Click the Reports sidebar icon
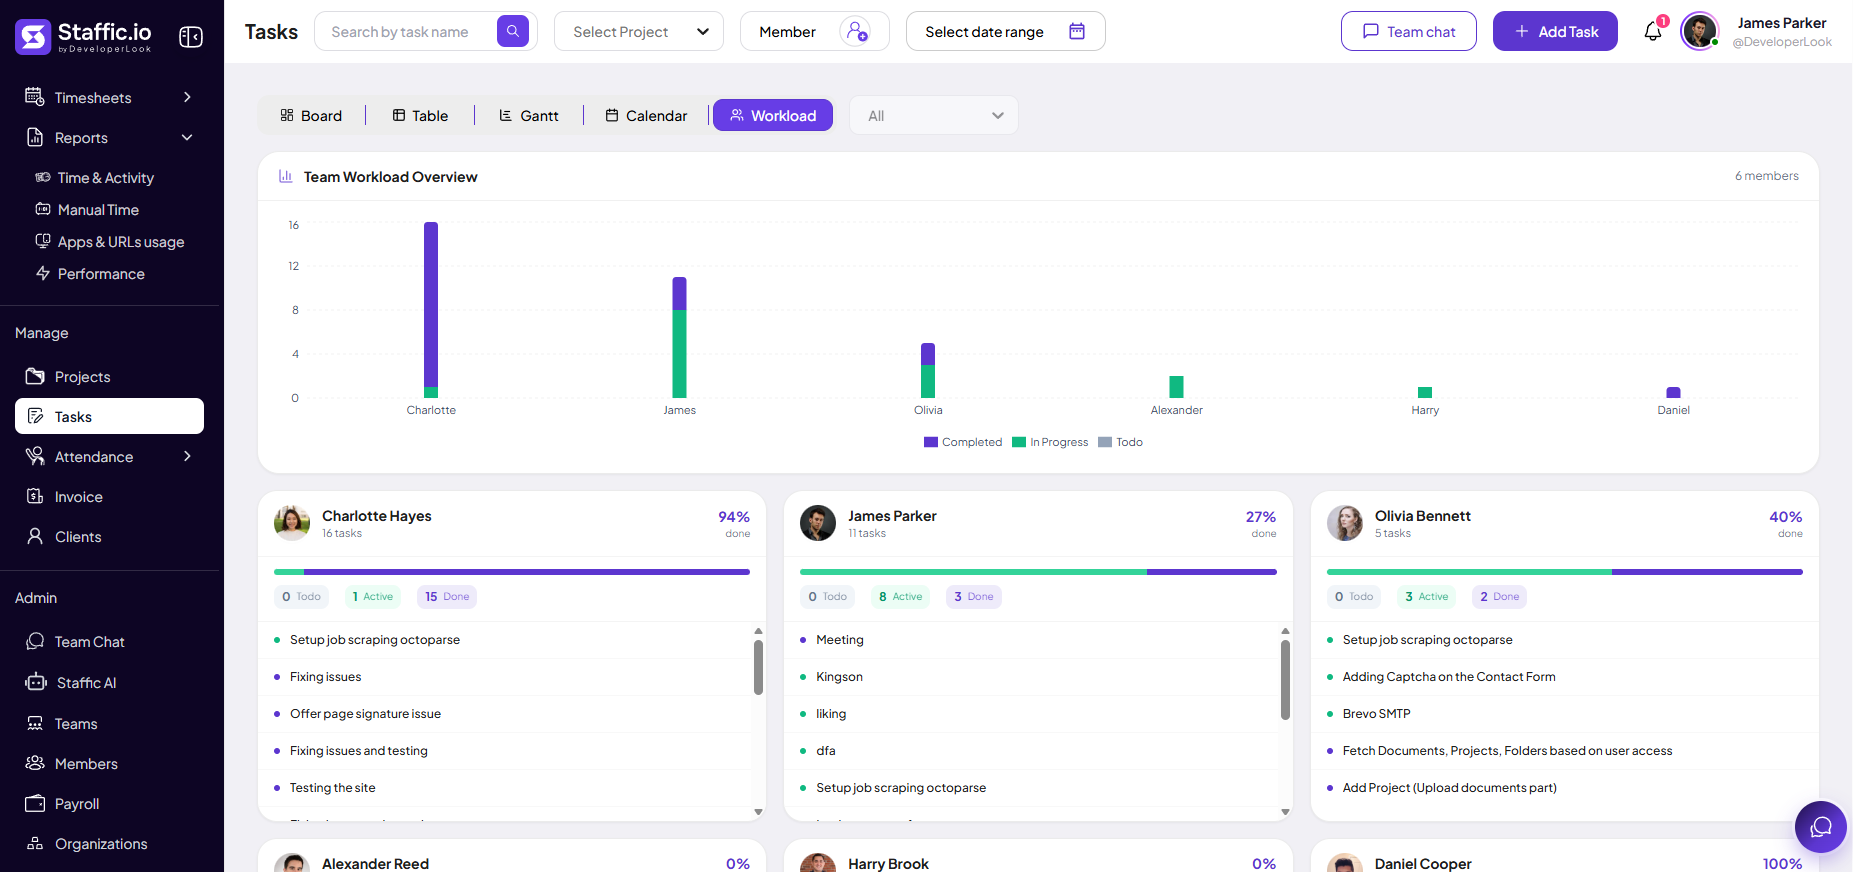Screen dimensions: 1853x872 [x=35, y=137]
